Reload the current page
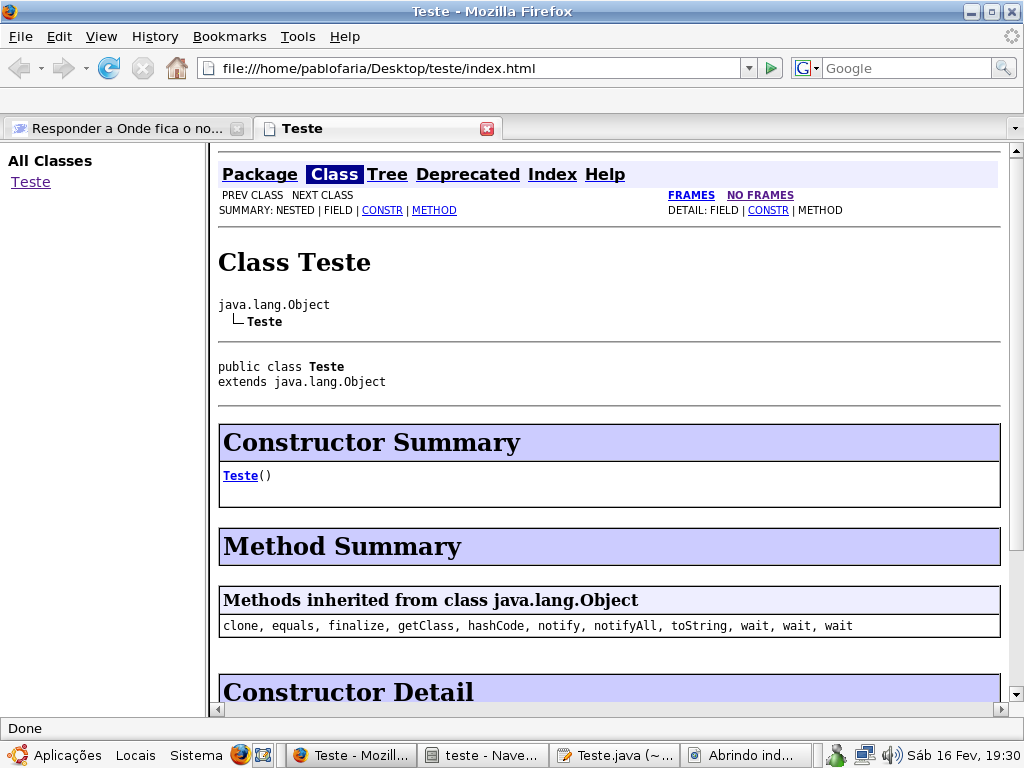This screenshot has width=1024, height=768. pos(109,68)
